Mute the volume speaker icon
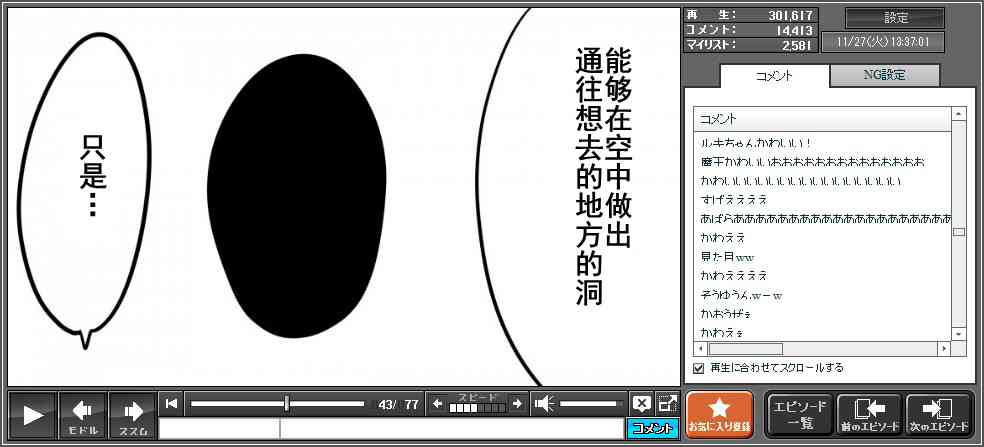 click(x=544, y=404)
